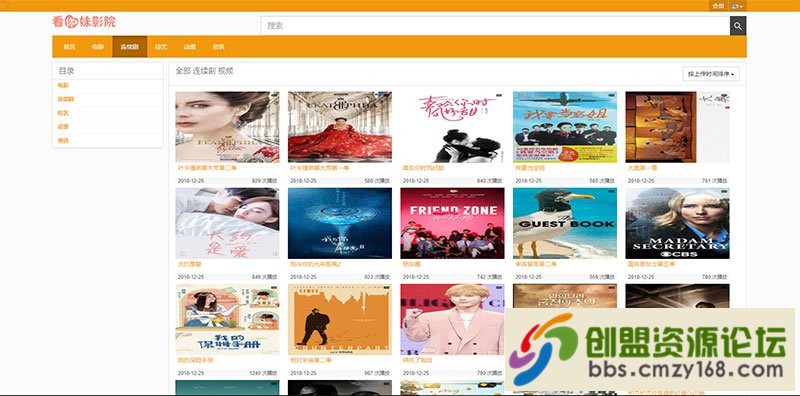Click title link 我的保姆手册
Viewport: 800px width, 396px height.
pos(195,360)
